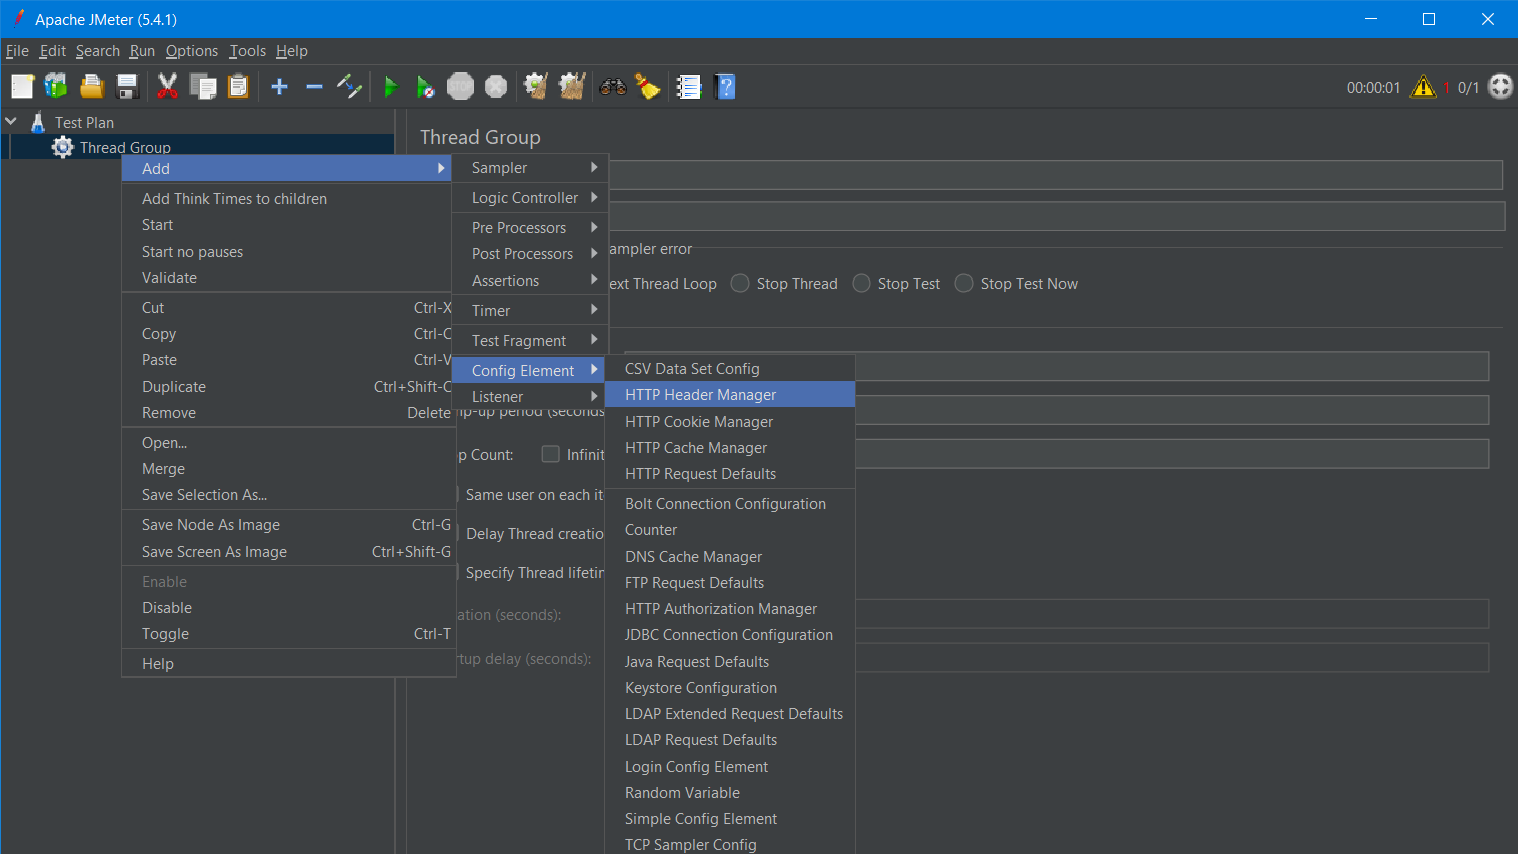Click the Clear icon with single broom
Viewport: 1518px width, 854px height.
pyautogui.click(x=536, y=87)
